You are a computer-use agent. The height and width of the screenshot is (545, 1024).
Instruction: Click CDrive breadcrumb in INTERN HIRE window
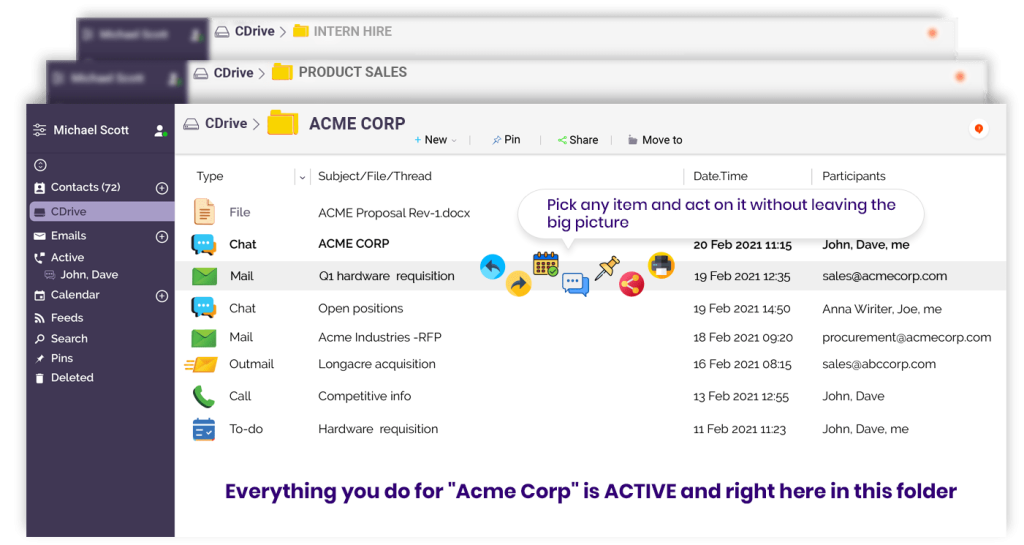(x=255, y=31)
